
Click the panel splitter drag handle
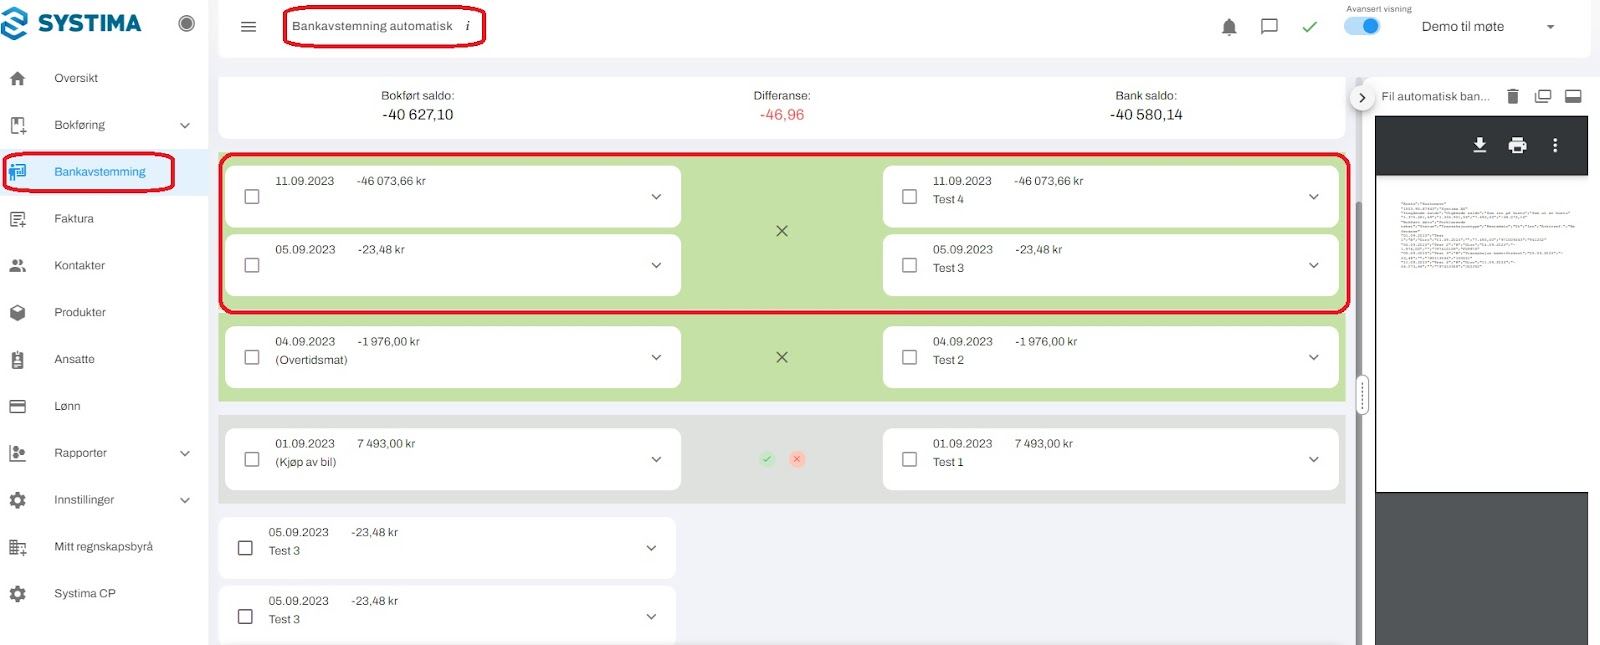1362,395
